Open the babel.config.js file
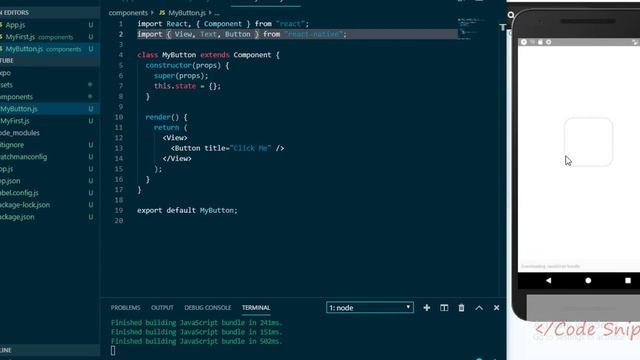This screenshot has width=640, height=360. point(19,193)
